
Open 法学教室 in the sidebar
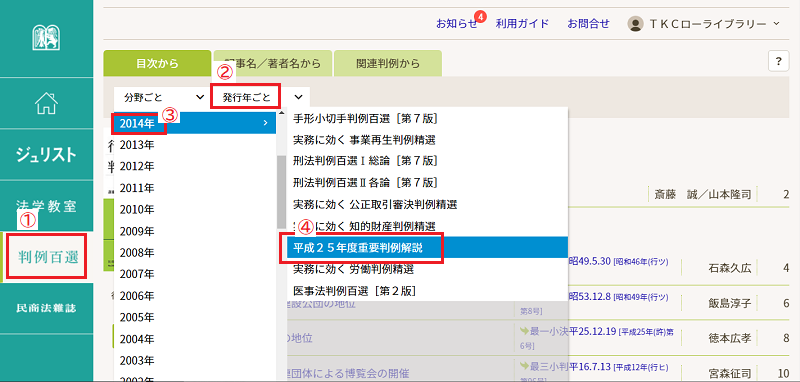coord(46,206)
